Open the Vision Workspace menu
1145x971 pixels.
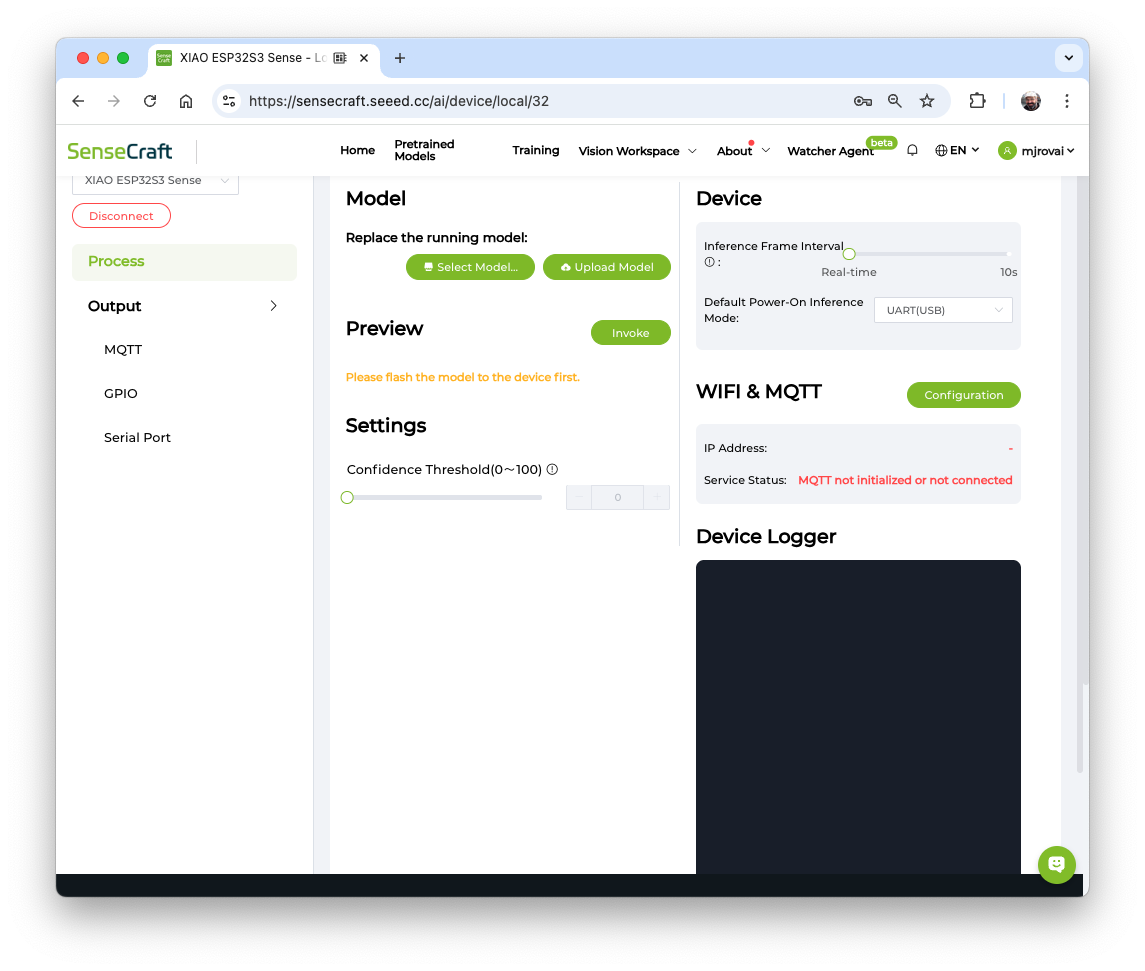[x=636, y=151]
